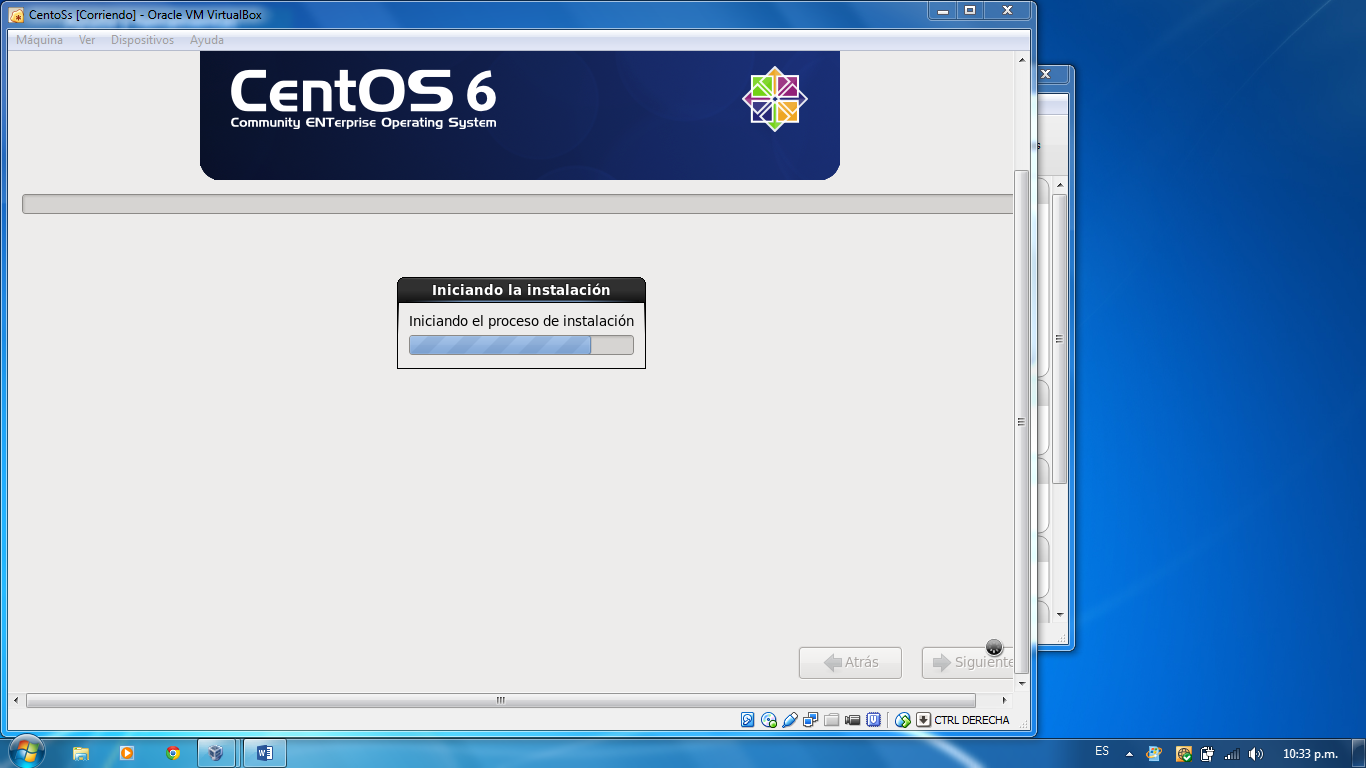Image resolution: width=1366 pixels, height=768 pixels.
Task: Click the long overall progress bar below the banner
Action: 518,204
